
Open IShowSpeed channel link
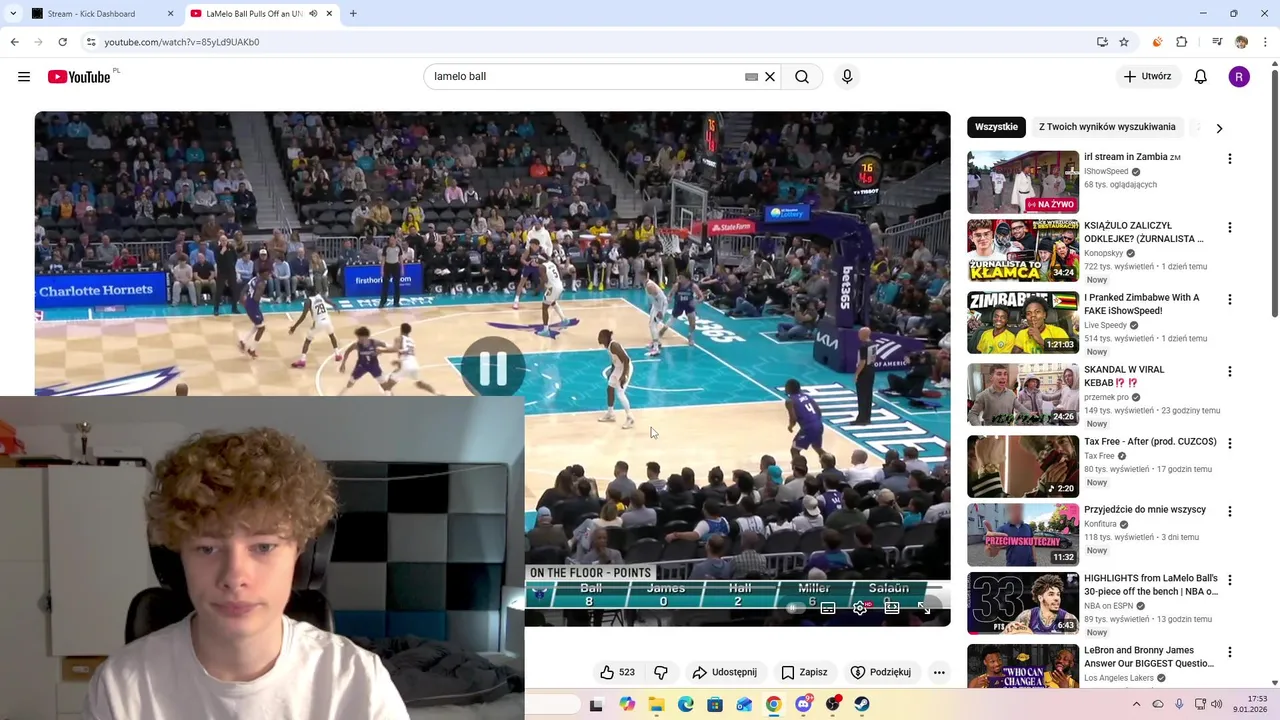(1106, 171)
